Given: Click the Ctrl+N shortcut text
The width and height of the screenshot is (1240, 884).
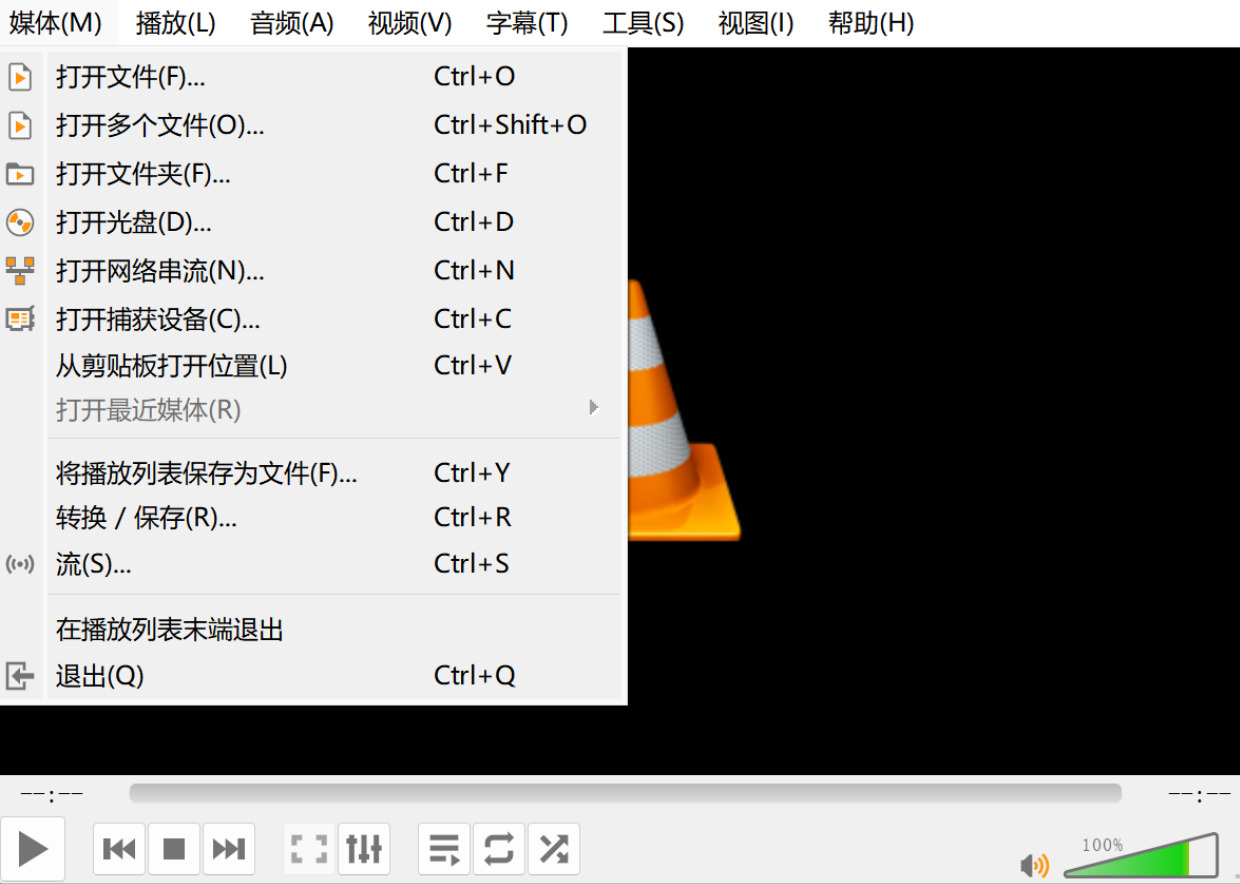Looking at the screenshot, I should 474,270.
